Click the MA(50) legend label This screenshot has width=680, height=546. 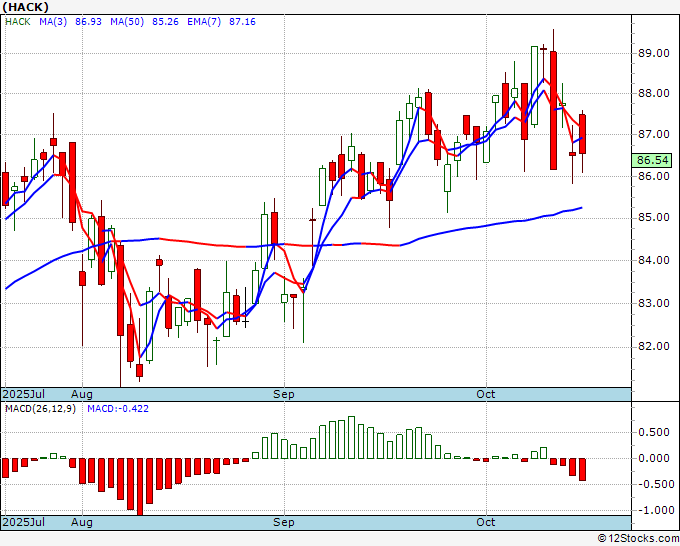(x=127, y=22)
